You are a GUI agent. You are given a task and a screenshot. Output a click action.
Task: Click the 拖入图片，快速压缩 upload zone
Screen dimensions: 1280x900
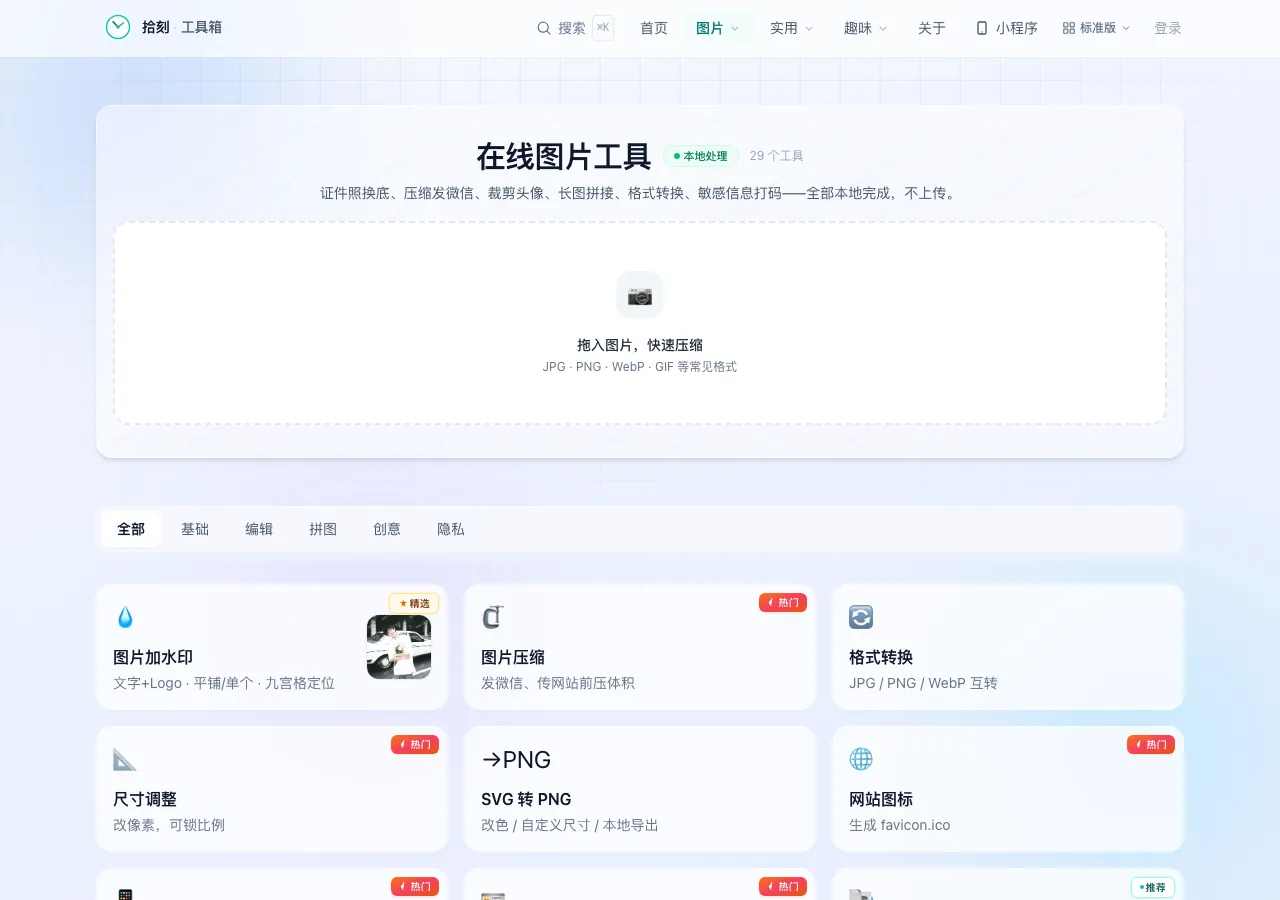(x=640, y=323)
